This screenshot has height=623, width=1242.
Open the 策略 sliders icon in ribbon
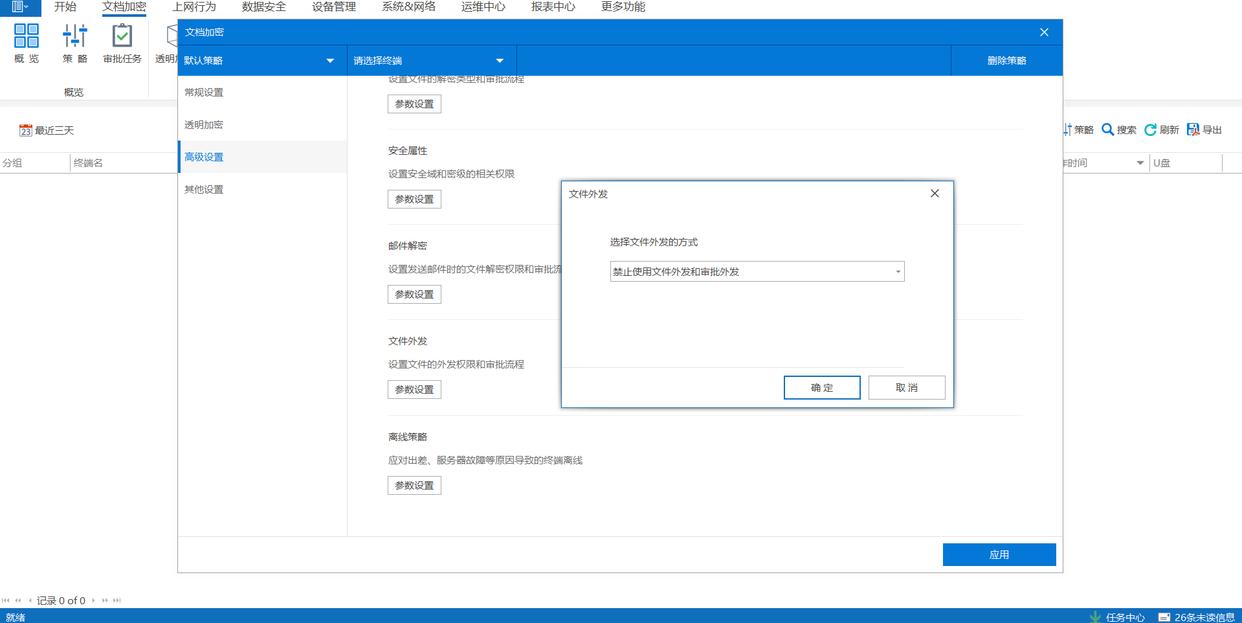tap(75, 36)
